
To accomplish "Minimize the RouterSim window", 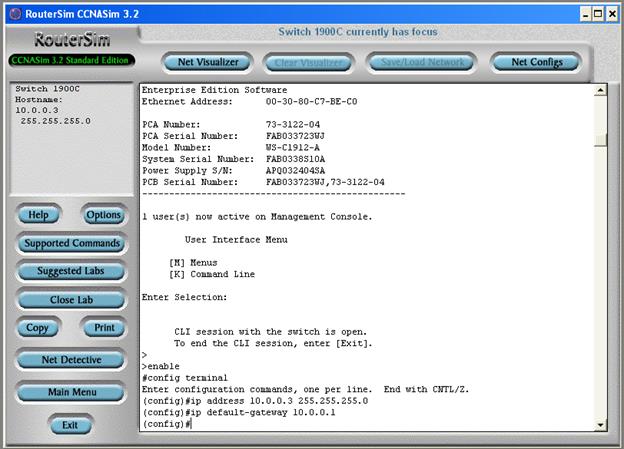I will click(x=584, y=12).
